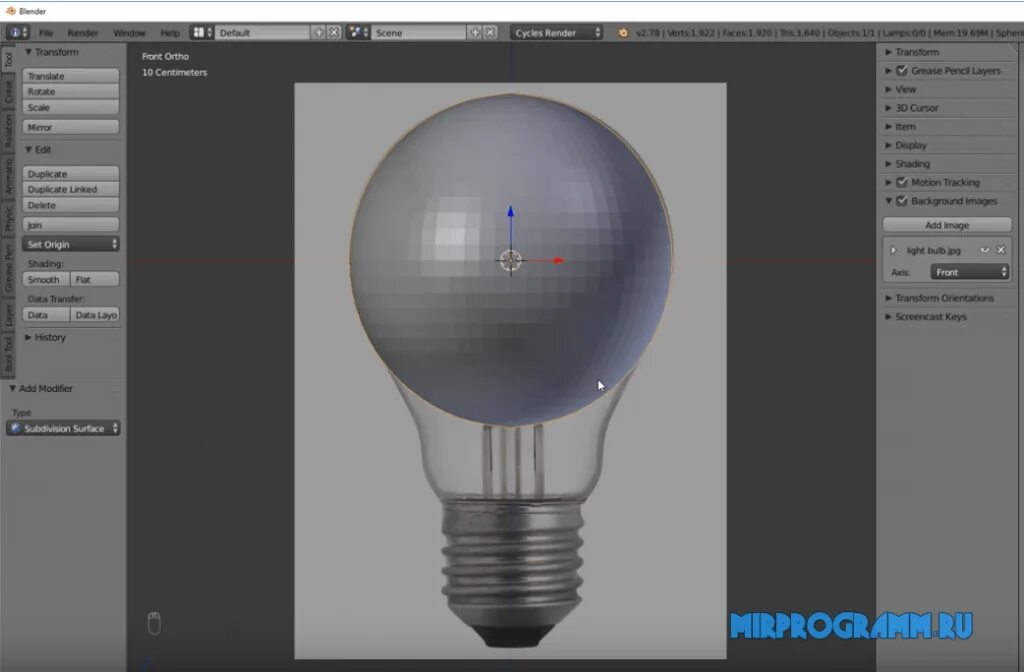
Task: Remove light bulb.jpg background image
Action: click(1000, 250)
